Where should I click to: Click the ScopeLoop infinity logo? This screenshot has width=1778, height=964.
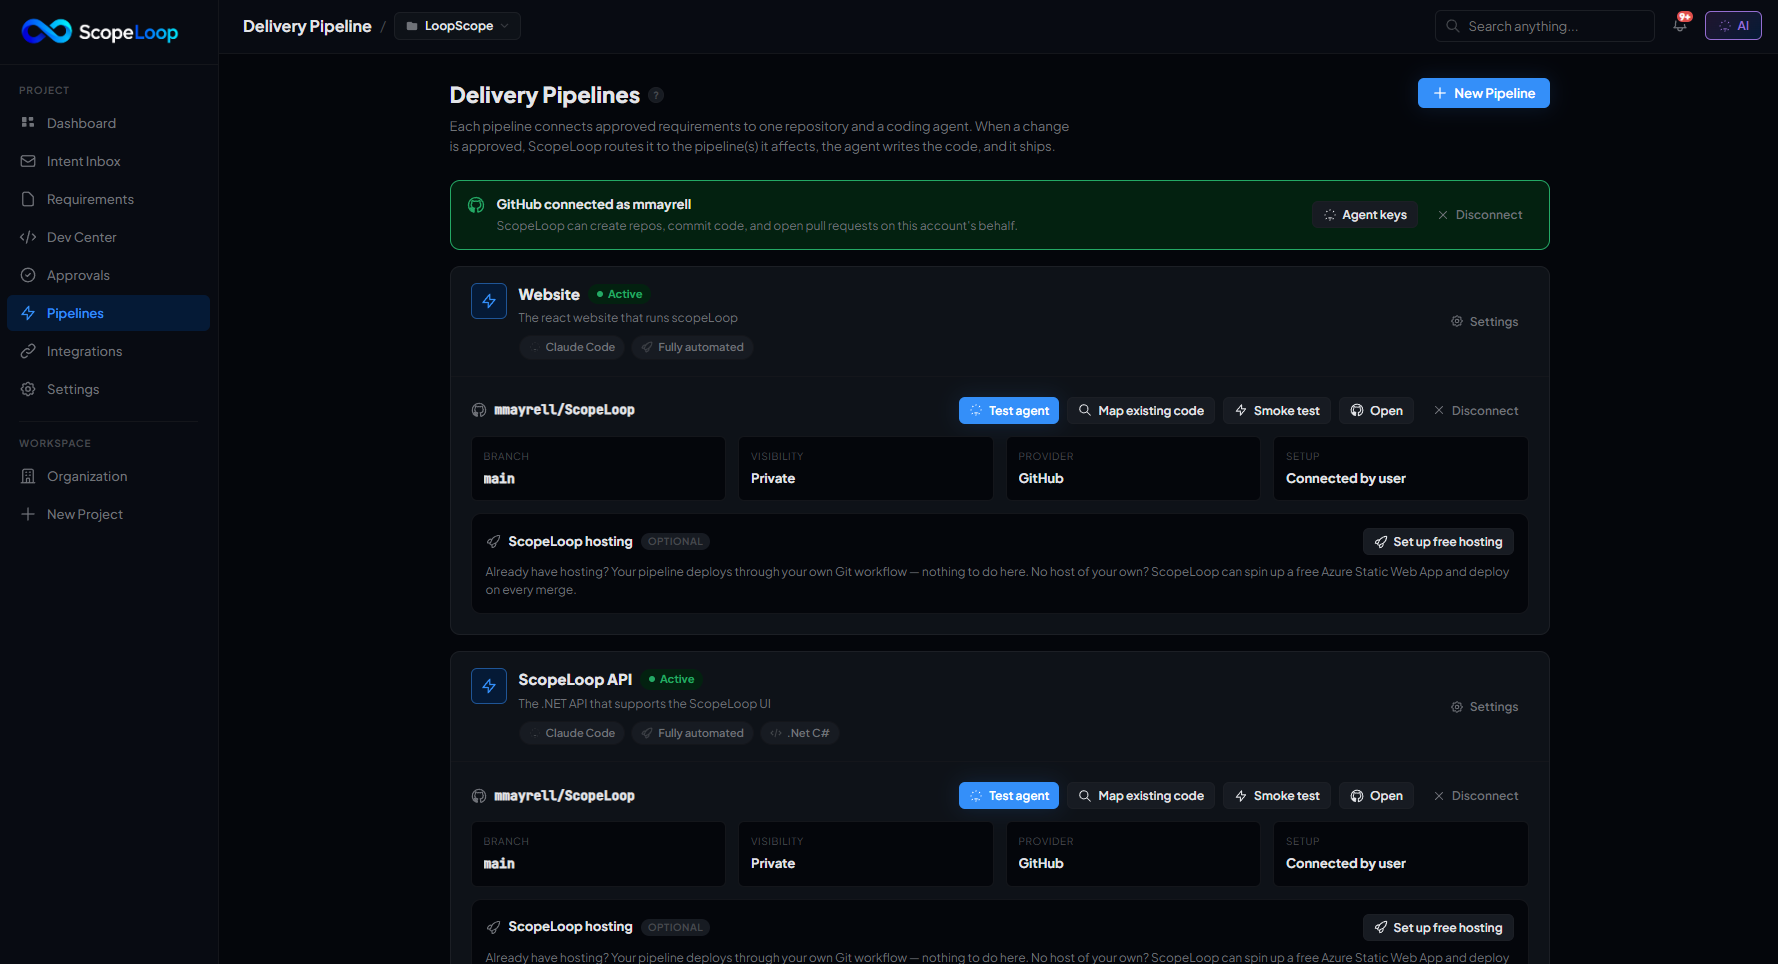46,32
